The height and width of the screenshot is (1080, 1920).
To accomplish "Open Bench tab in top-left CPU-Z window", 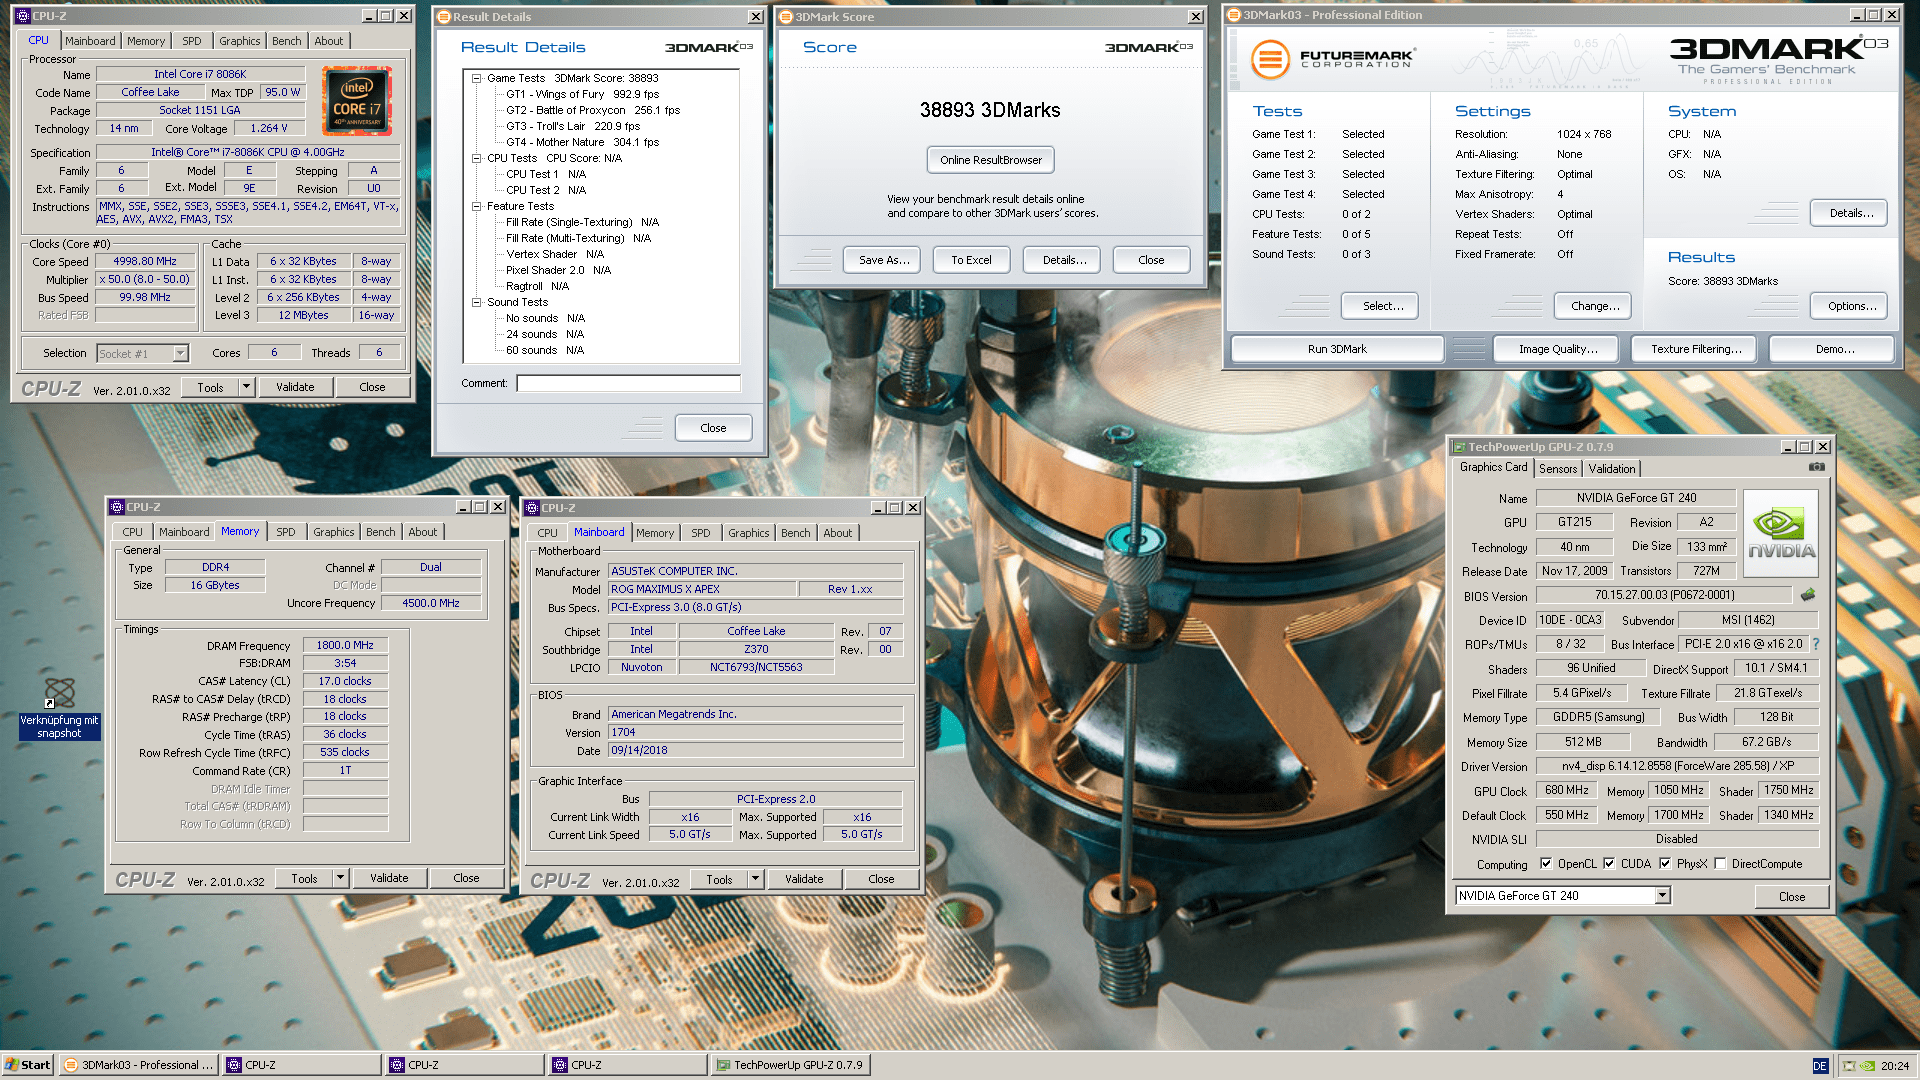I will click(x=287, y=41).
